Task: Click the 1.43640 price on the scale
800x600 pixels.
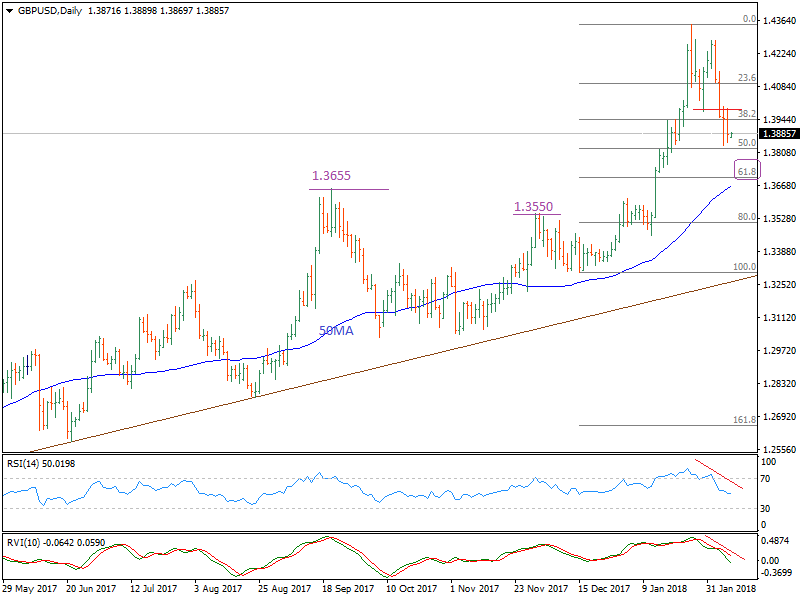Action: point(778,20)
